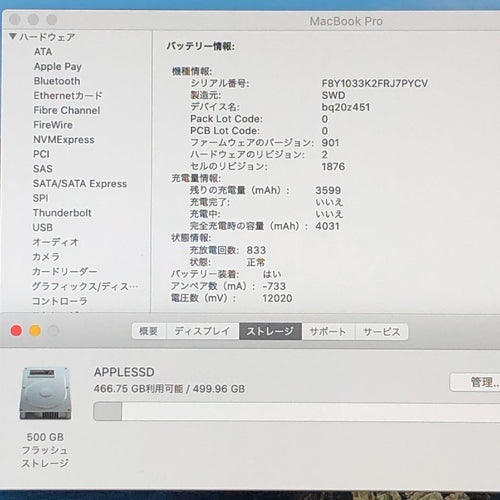Open the Bluetooth hardware entry
Screen dimensions: 500x500
click(57, 81)
